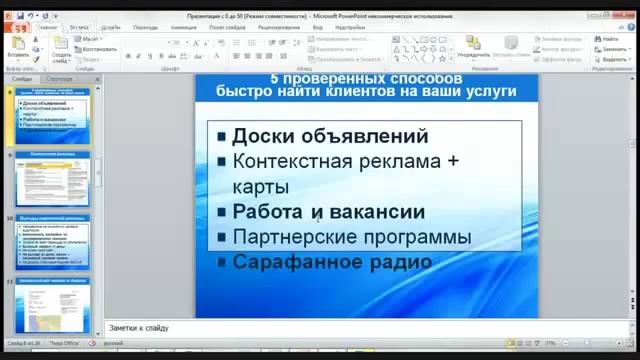Click the русский language status bar entry

113,343
